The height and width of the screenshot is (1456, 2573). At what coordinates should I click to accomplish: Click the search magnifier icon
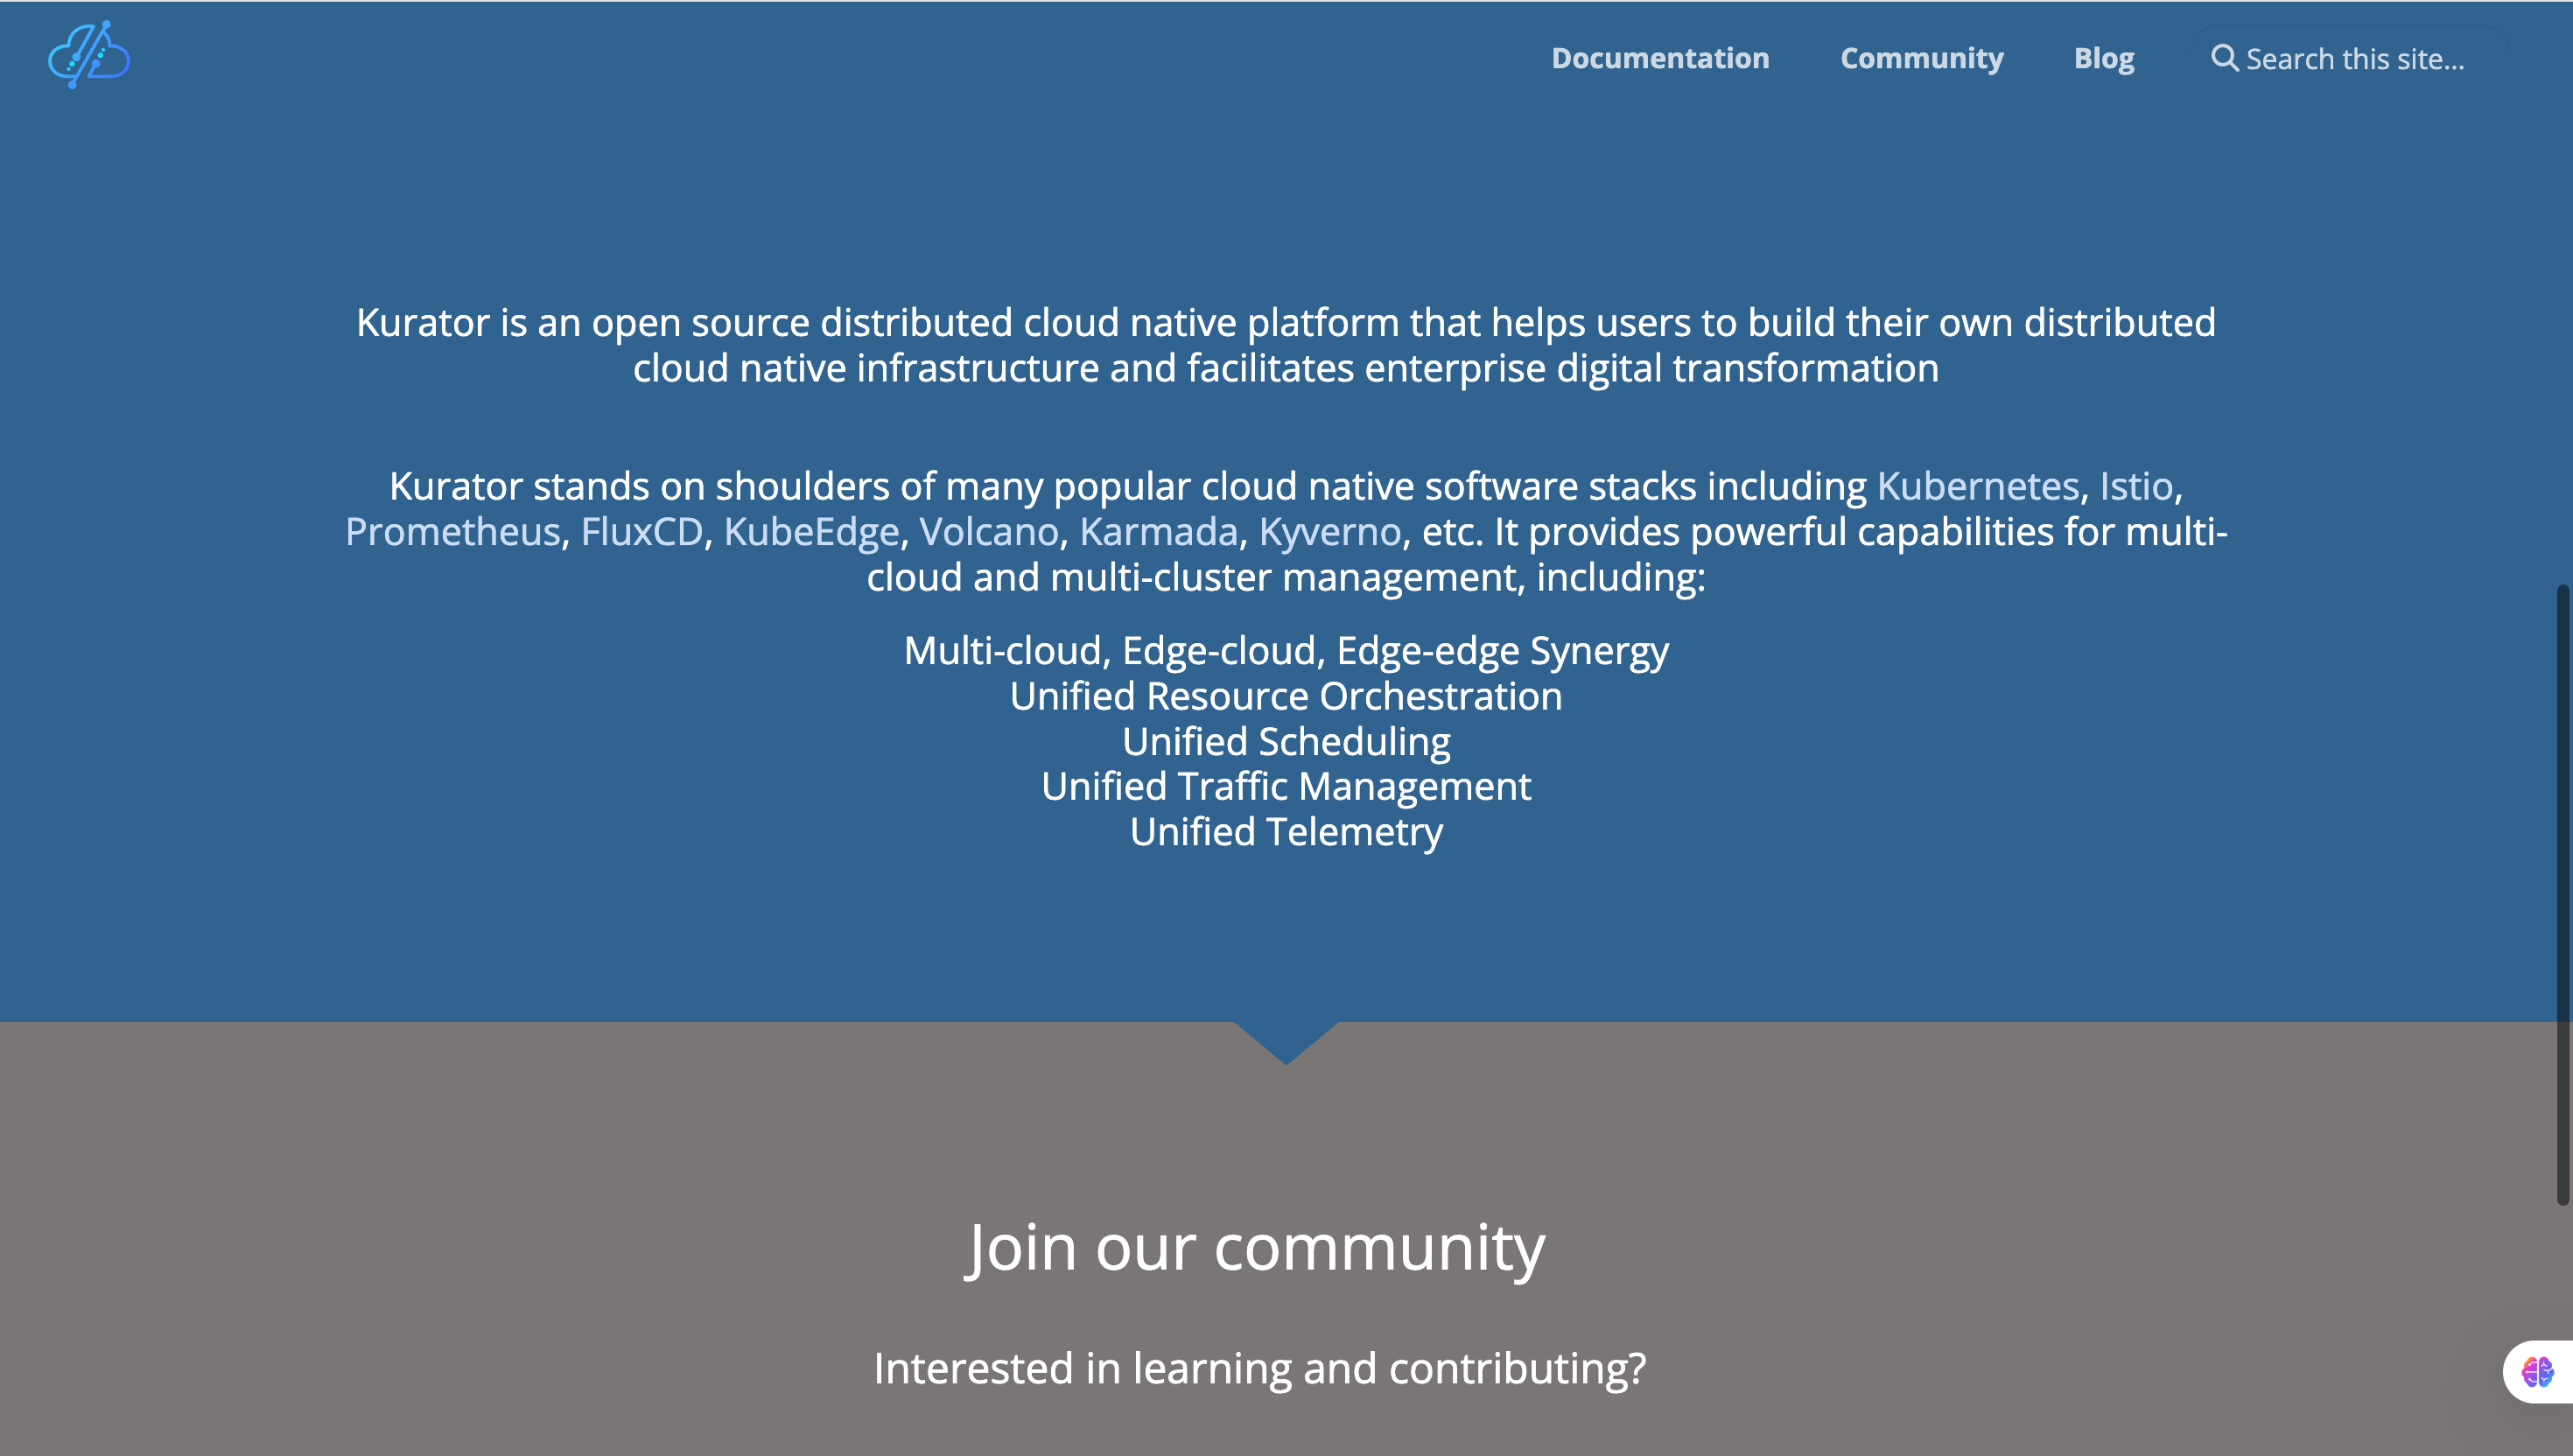coord(2223,58)
